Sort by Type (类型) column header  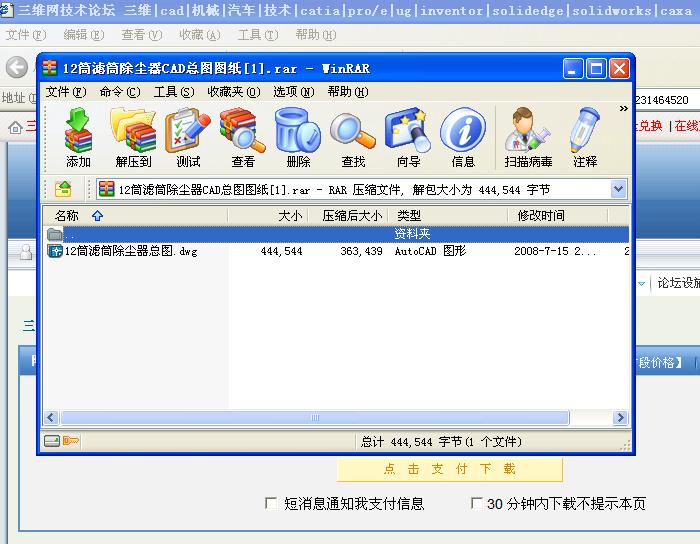coord(448,216)
